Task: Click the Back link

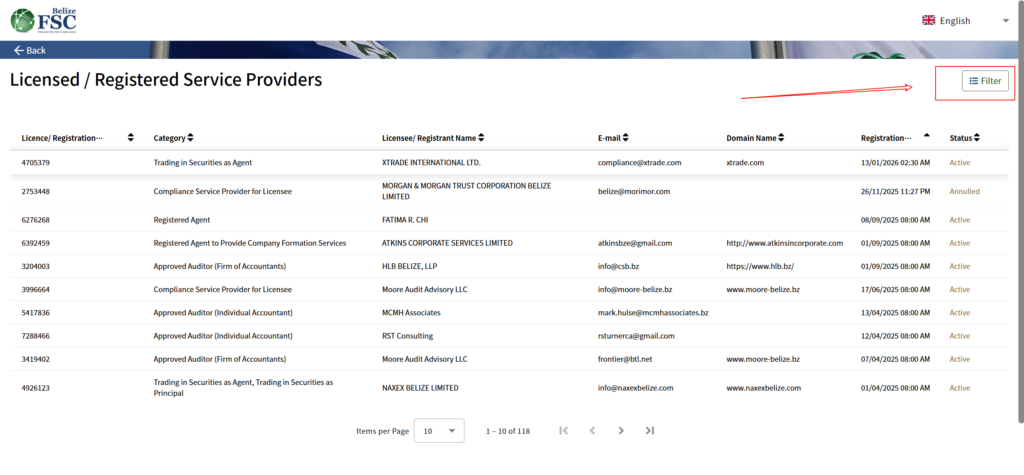Action: tap(30, 50)
